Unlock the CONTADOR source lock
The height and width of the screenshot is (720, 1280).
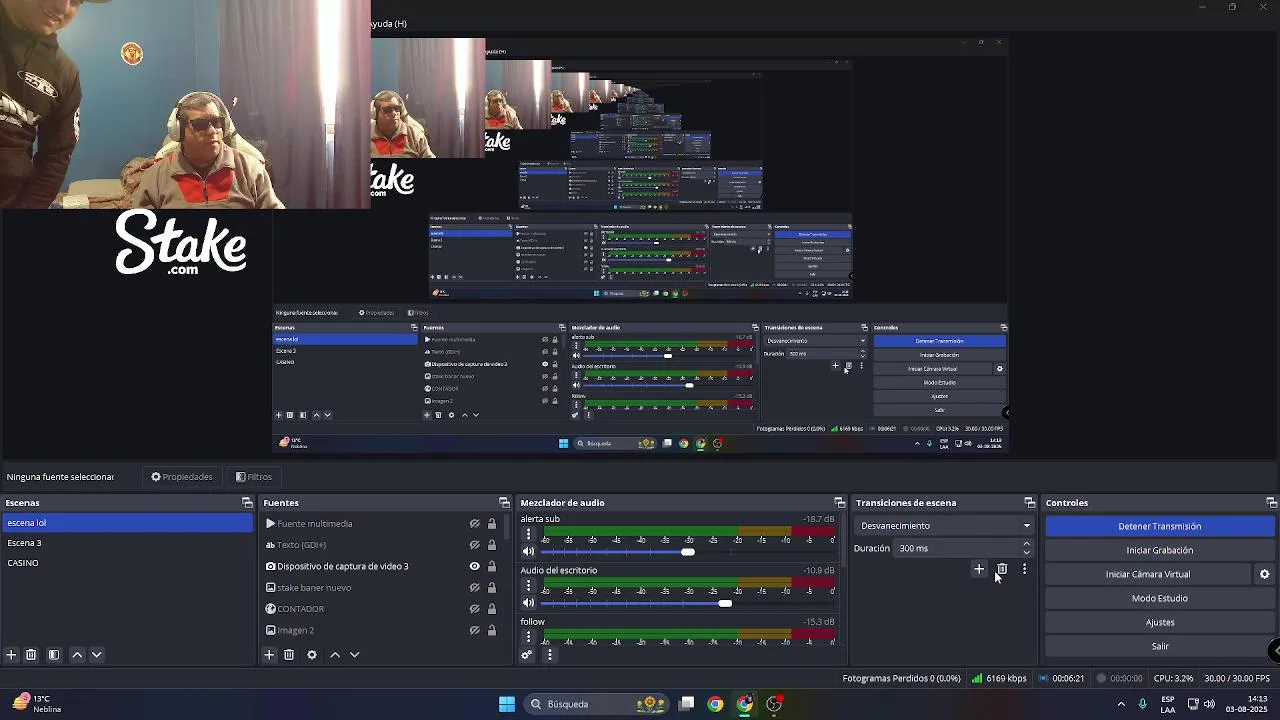pyautogui.click(x=491, y=609)
